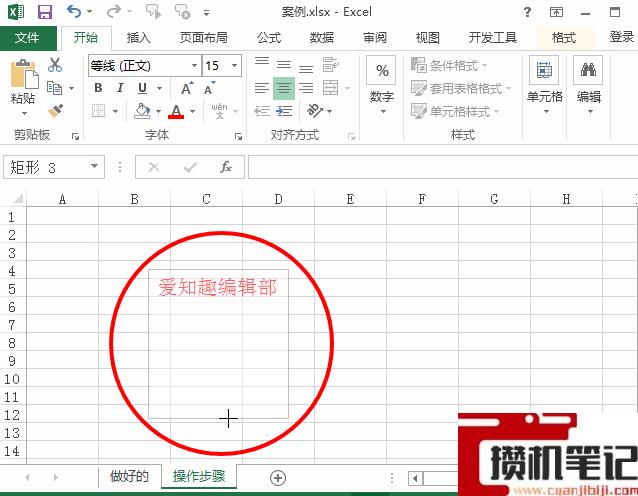Align text to the right
Screen dimensions: 638x496
pyautogui.click(x=306, y=88)
